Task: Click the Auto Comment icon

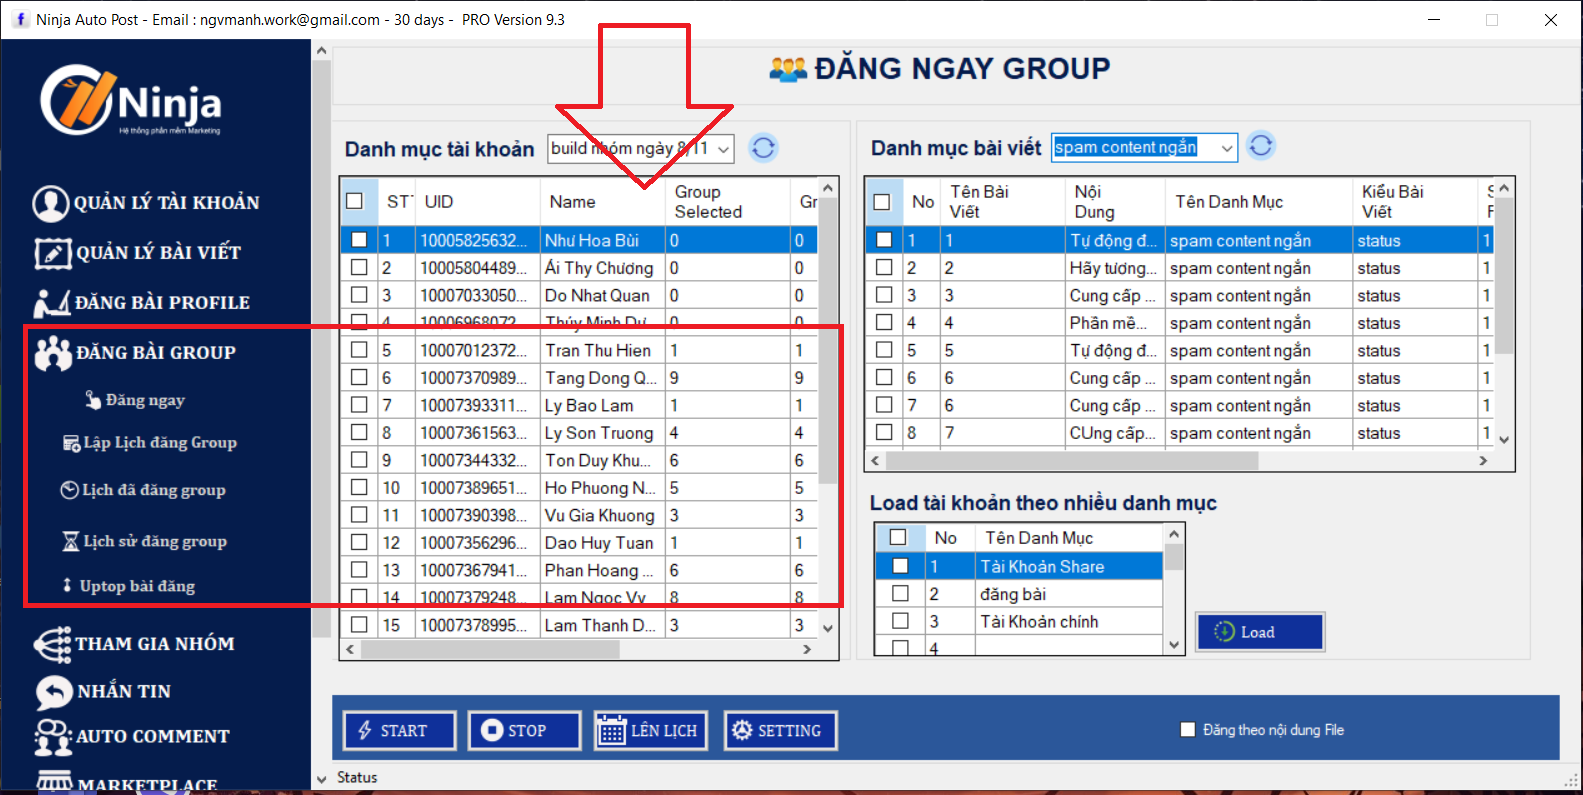Action: click(53, 737)
